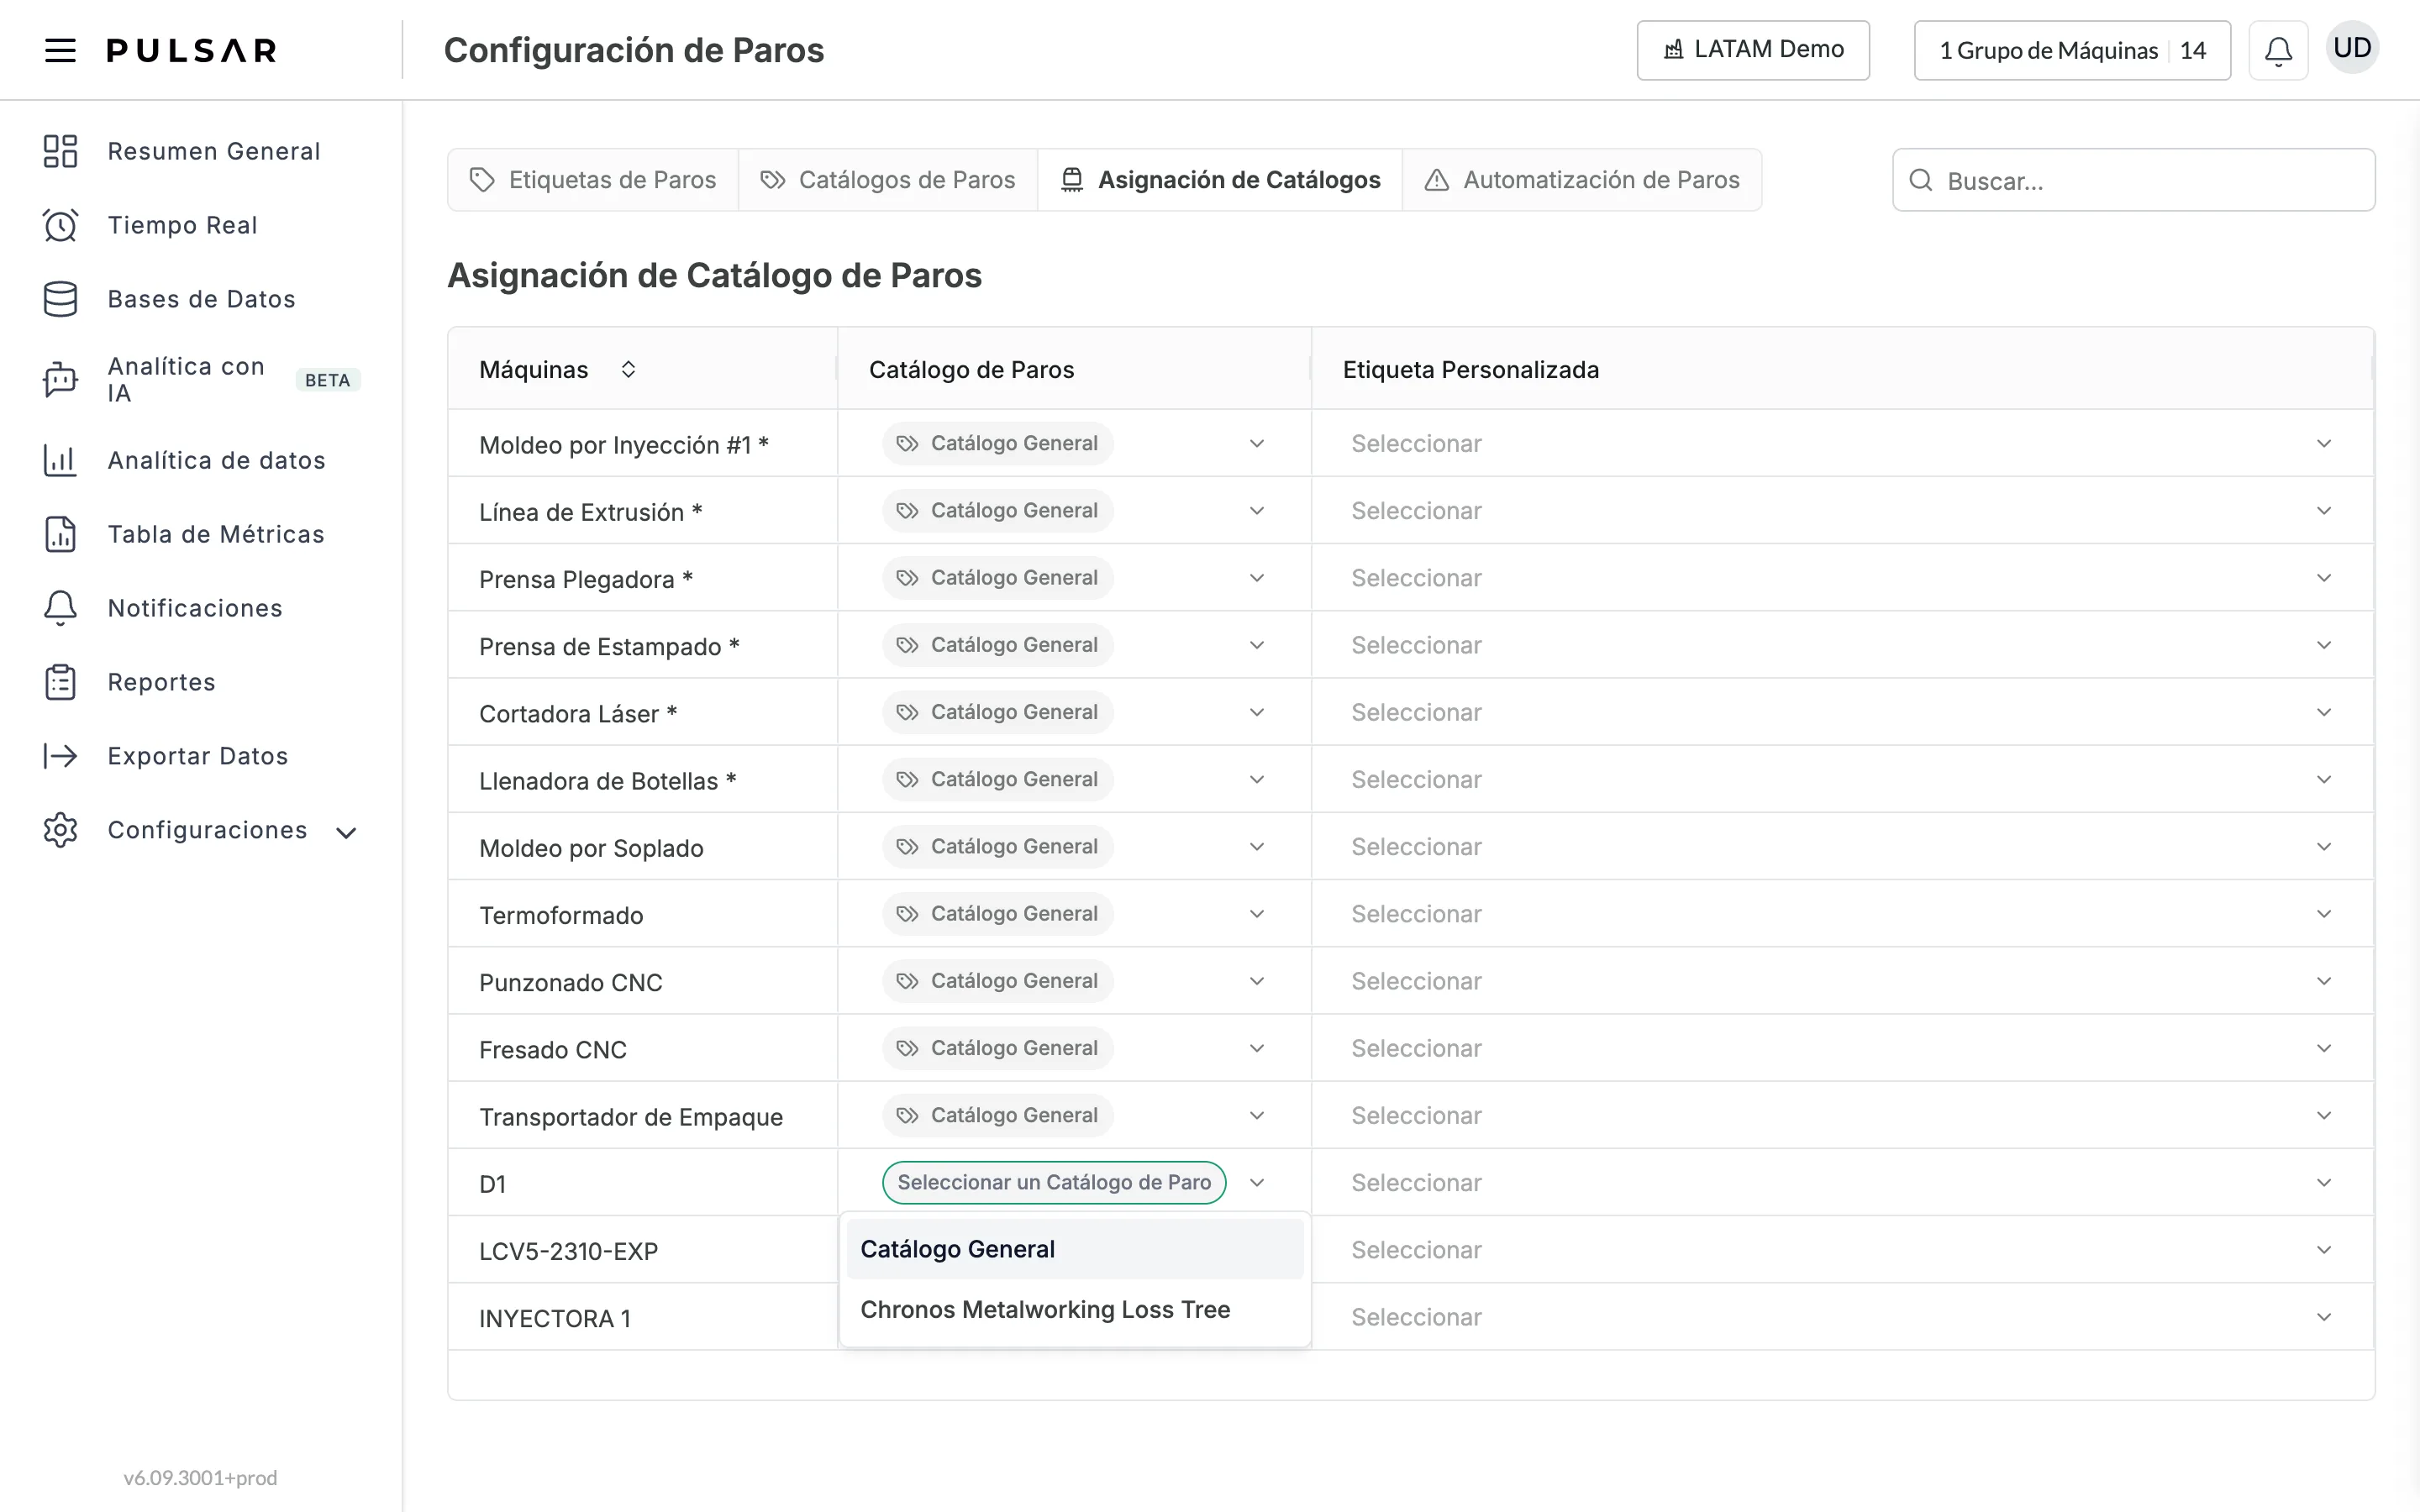Switch to Catálogos de Paros tab
This screenshot has height=1512, width=2420.
coord(888,180)
